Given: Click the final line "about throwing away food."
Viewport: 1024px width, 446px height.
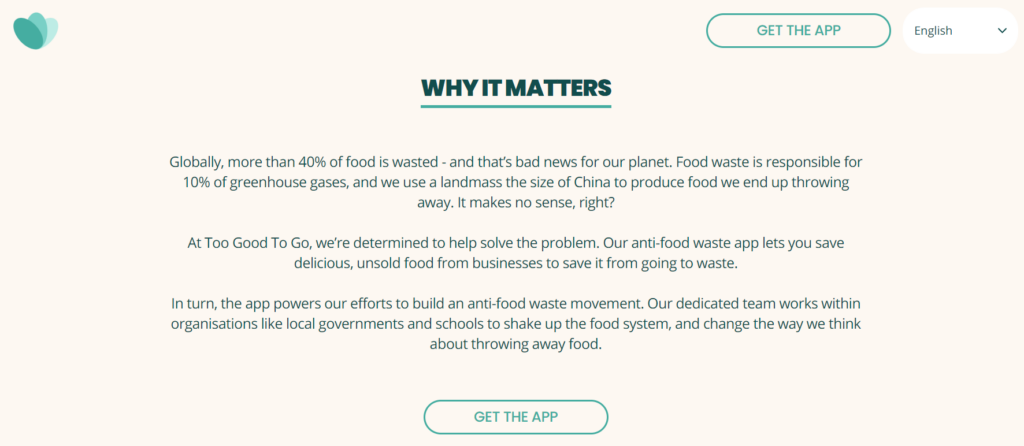Looking at the screenshot, I should [515, 345].
